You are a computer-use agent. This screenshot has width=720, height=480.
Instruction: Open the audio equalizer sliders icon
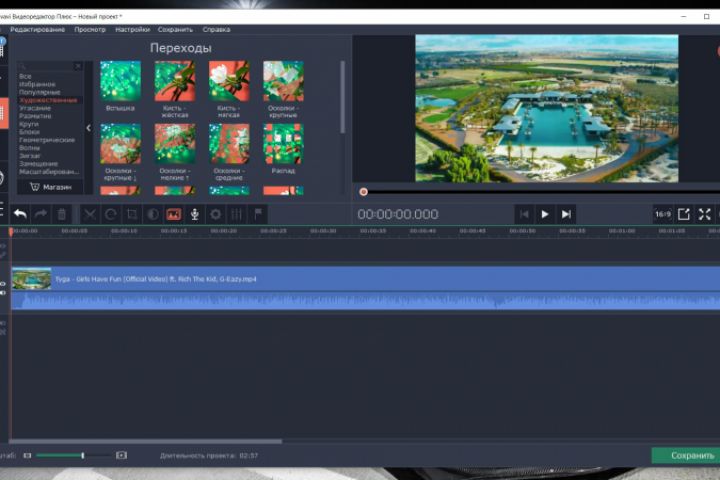(236, 214)
